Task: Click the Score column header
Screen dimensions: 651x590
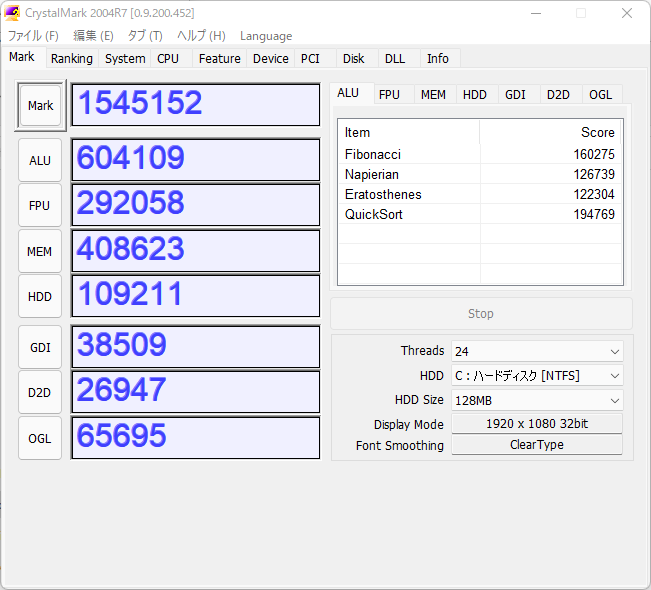Action: [x=551, y=132]
